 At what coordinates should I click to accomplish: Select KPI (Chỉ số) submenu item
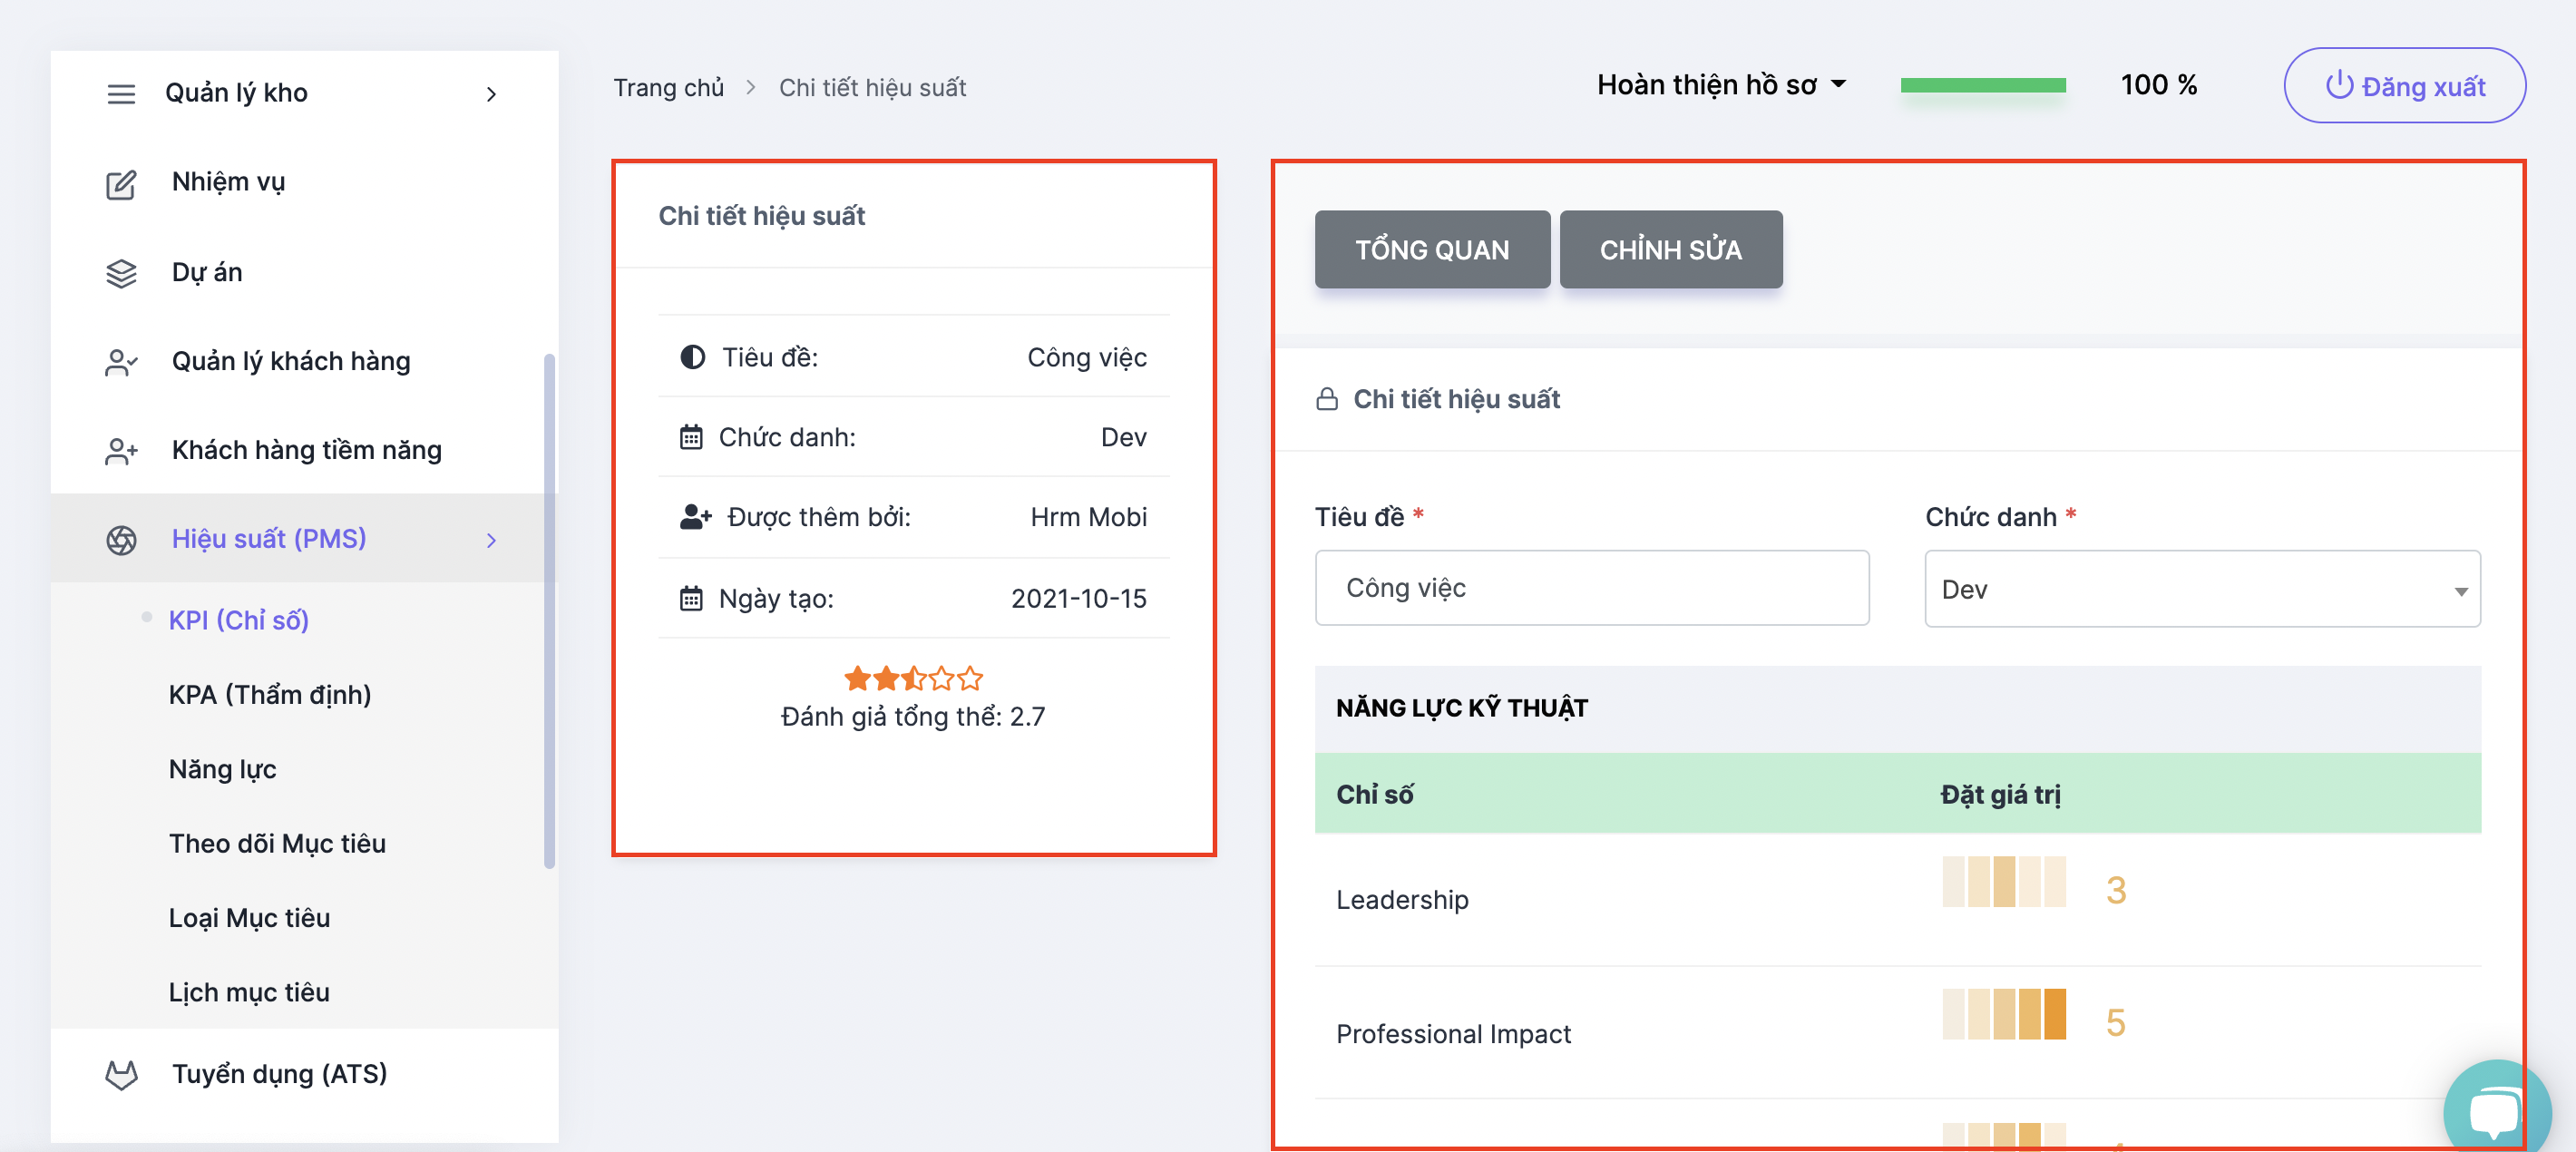(238, 621)
